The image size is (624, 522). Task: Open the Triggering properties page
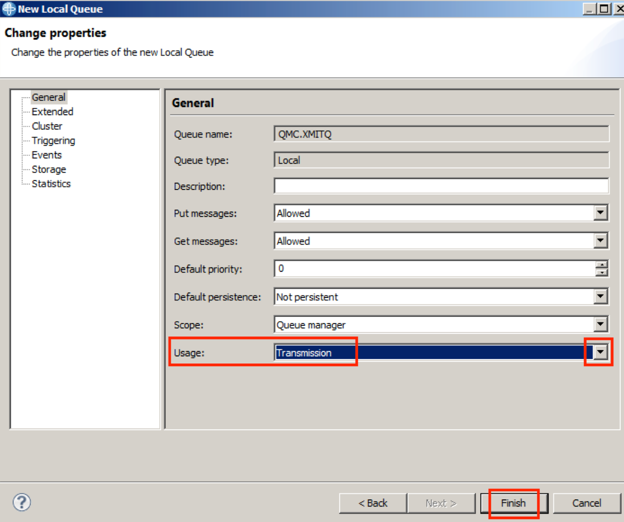click(x=53, y=140)
